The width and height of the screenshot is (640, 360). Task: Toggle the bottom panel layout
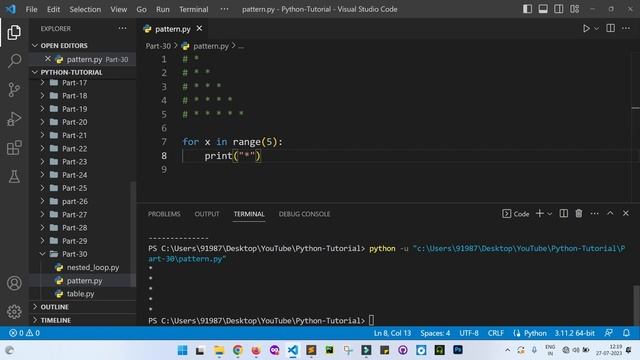click(x=543, y=9)
